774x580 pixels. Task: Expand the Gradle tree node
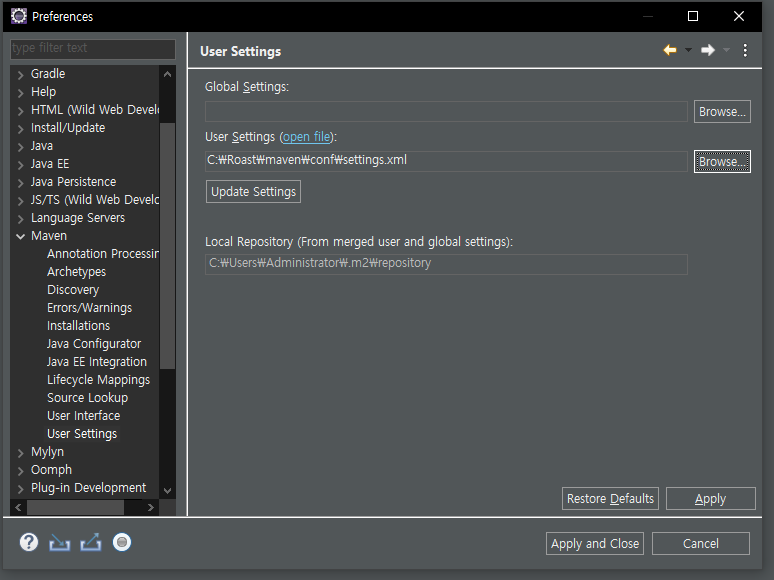coord(20,75)
